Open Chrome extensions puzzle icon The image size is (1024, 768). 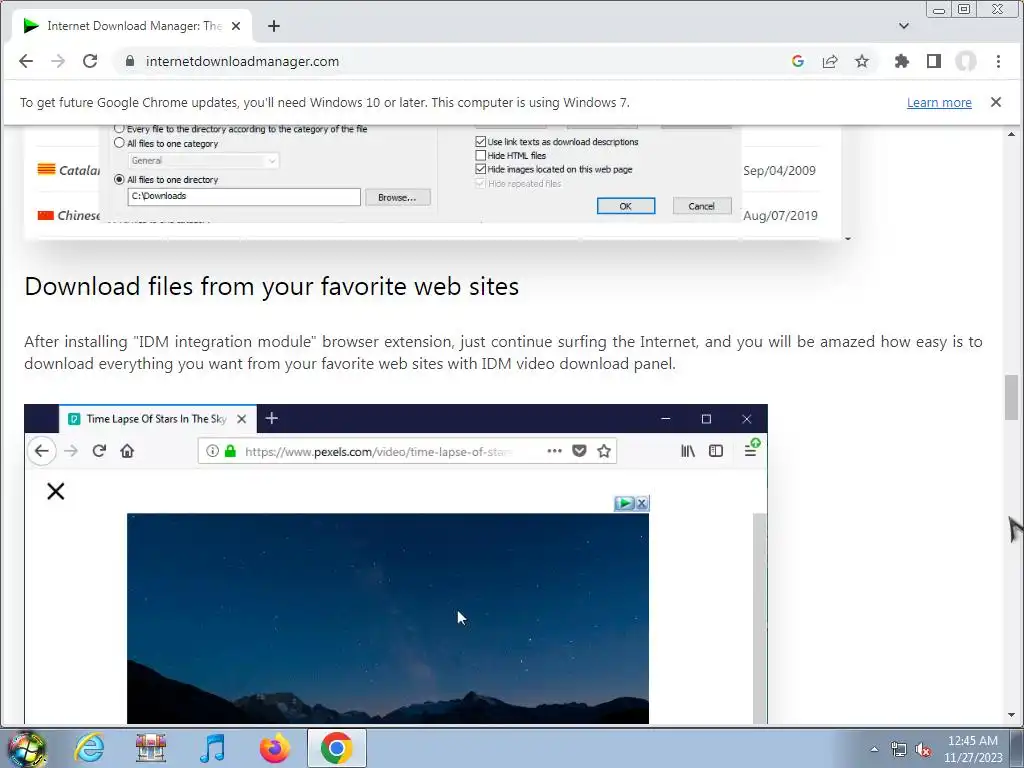click(x=902, y=61)
